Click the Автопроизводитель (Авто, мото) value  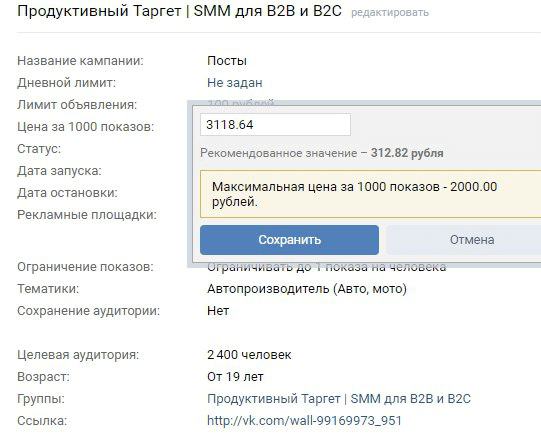(307, 289)
